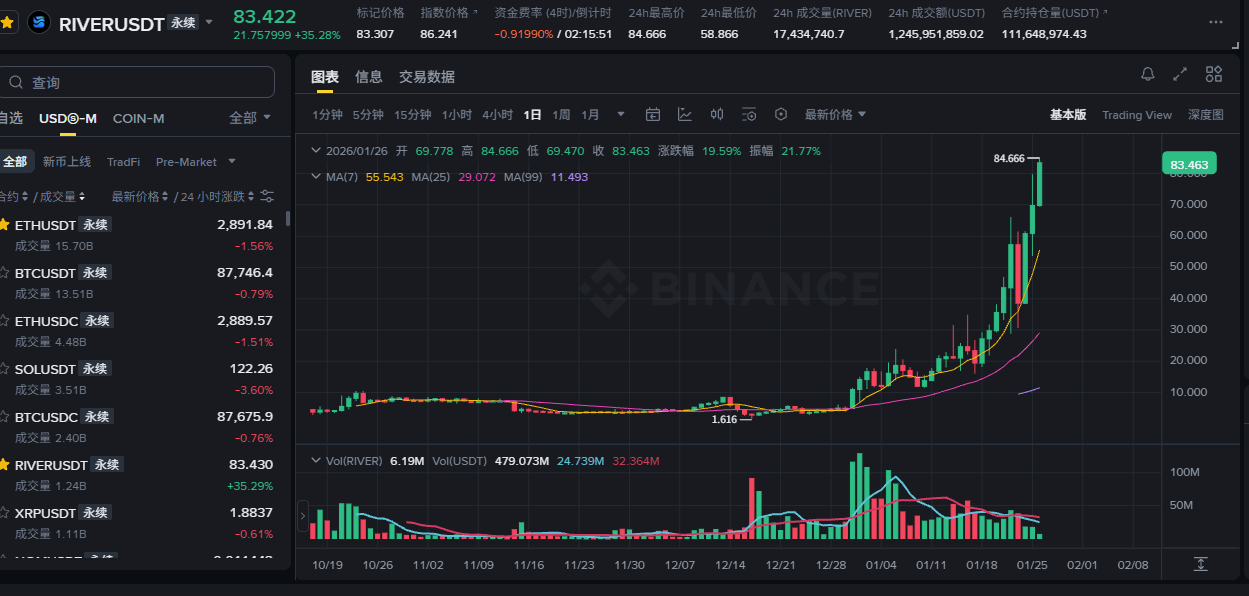Open the layout grid icon
1249x596 pixels.
[x=1214, y=74]
